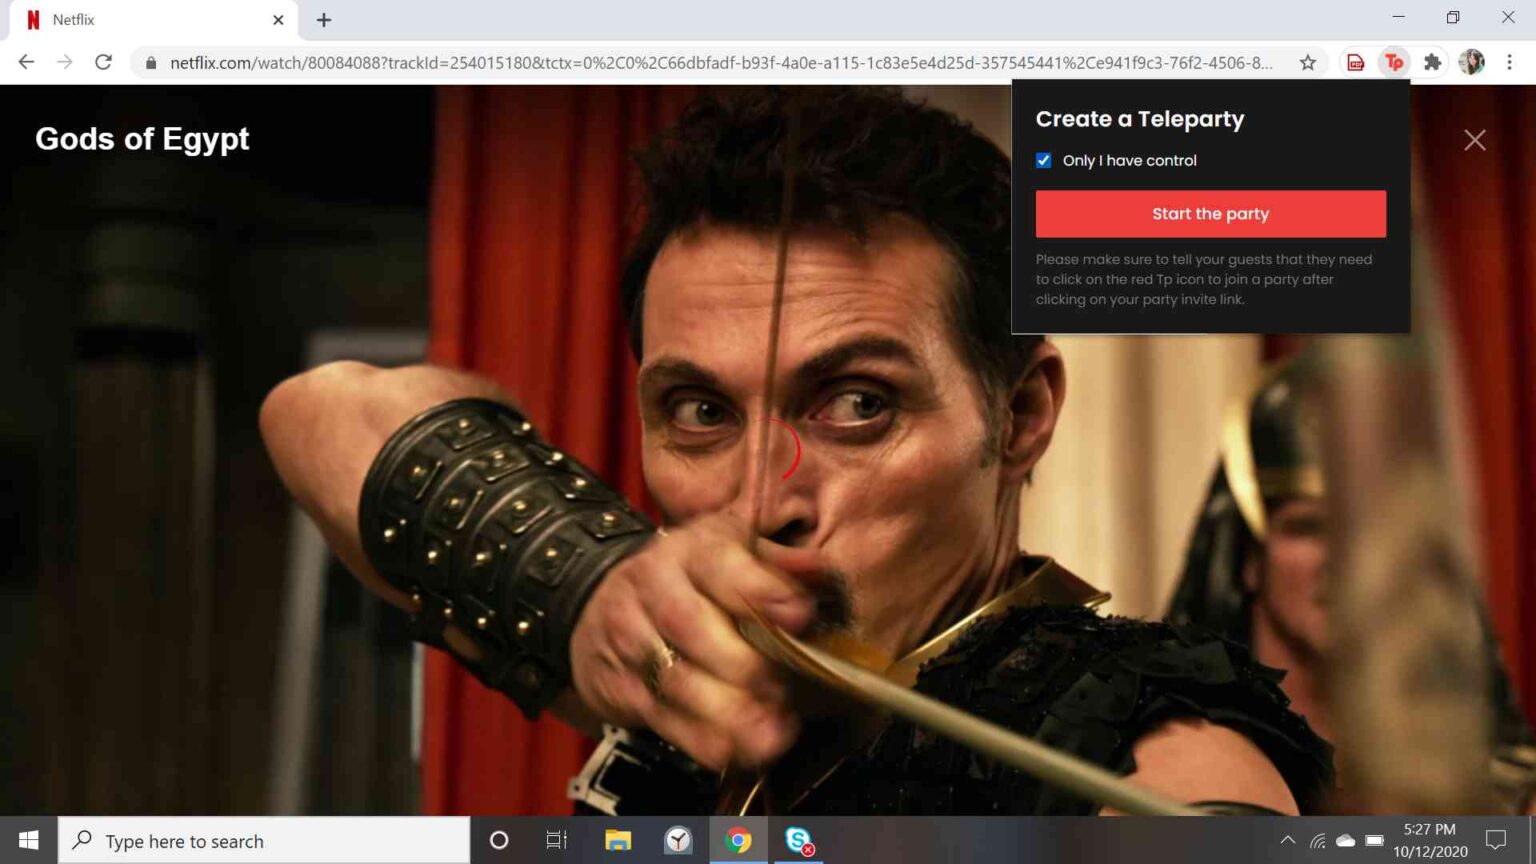This screenshot has width=1536, height=864.
Task: Click the Type here to search box
Action: pos(264,841)
